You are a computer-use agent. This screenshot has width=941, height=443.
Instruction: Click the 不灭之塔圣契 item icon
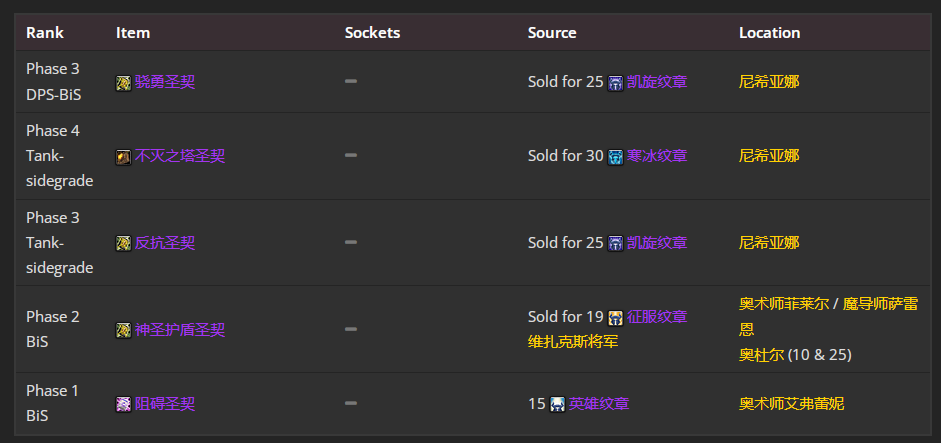tap(123, 156)
